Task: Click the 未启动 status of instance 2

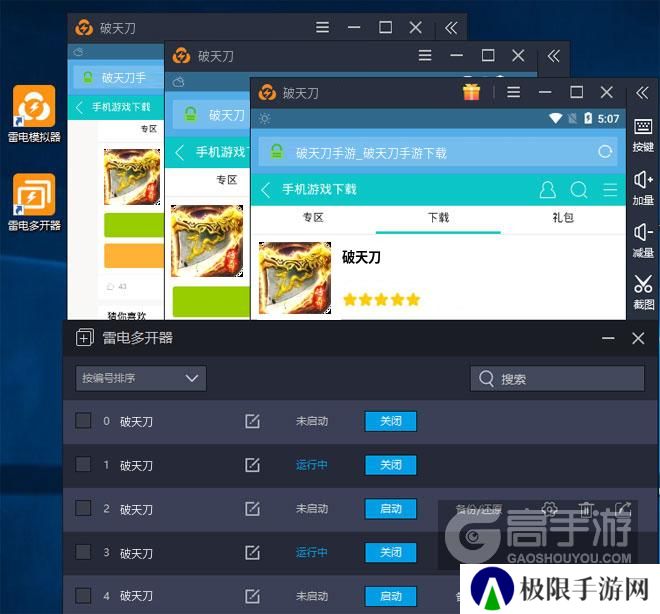Action: tap(311, 509)
